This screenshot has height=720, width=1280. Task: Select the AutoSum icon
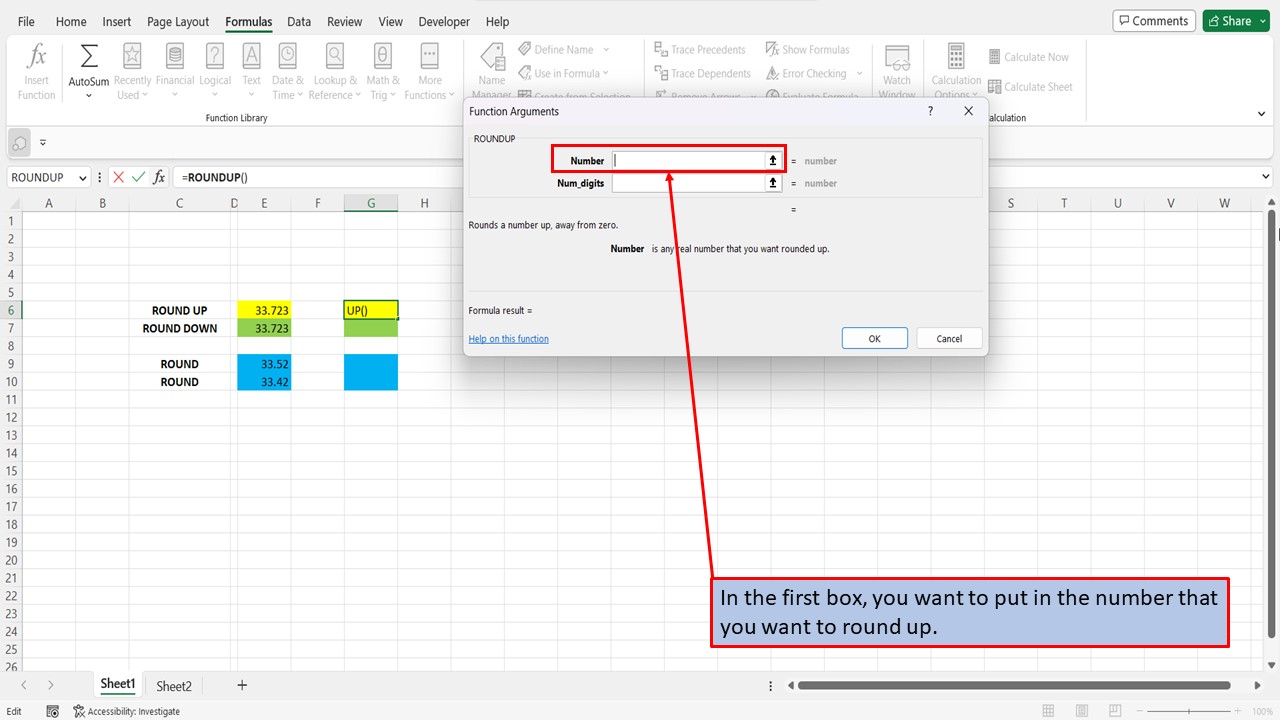point(88,68)
